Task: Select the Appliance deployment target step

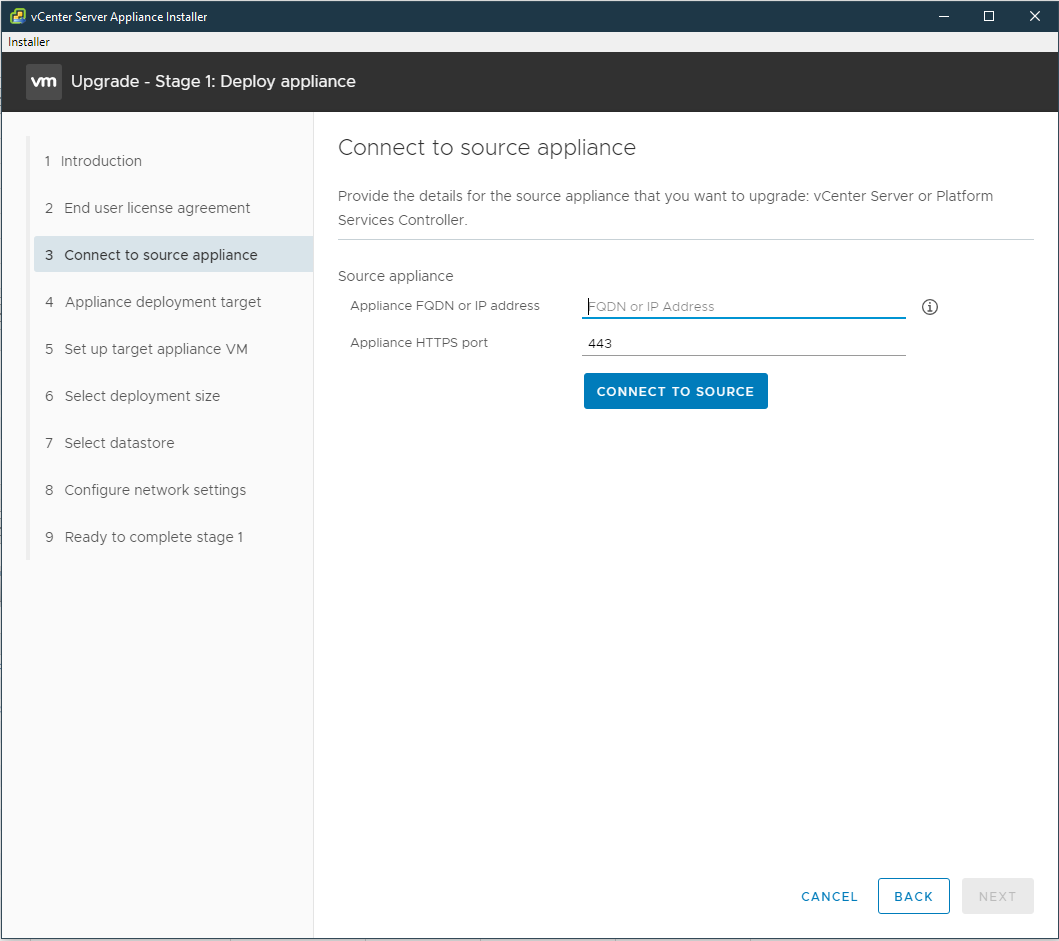Action: [x=162, y=301]
